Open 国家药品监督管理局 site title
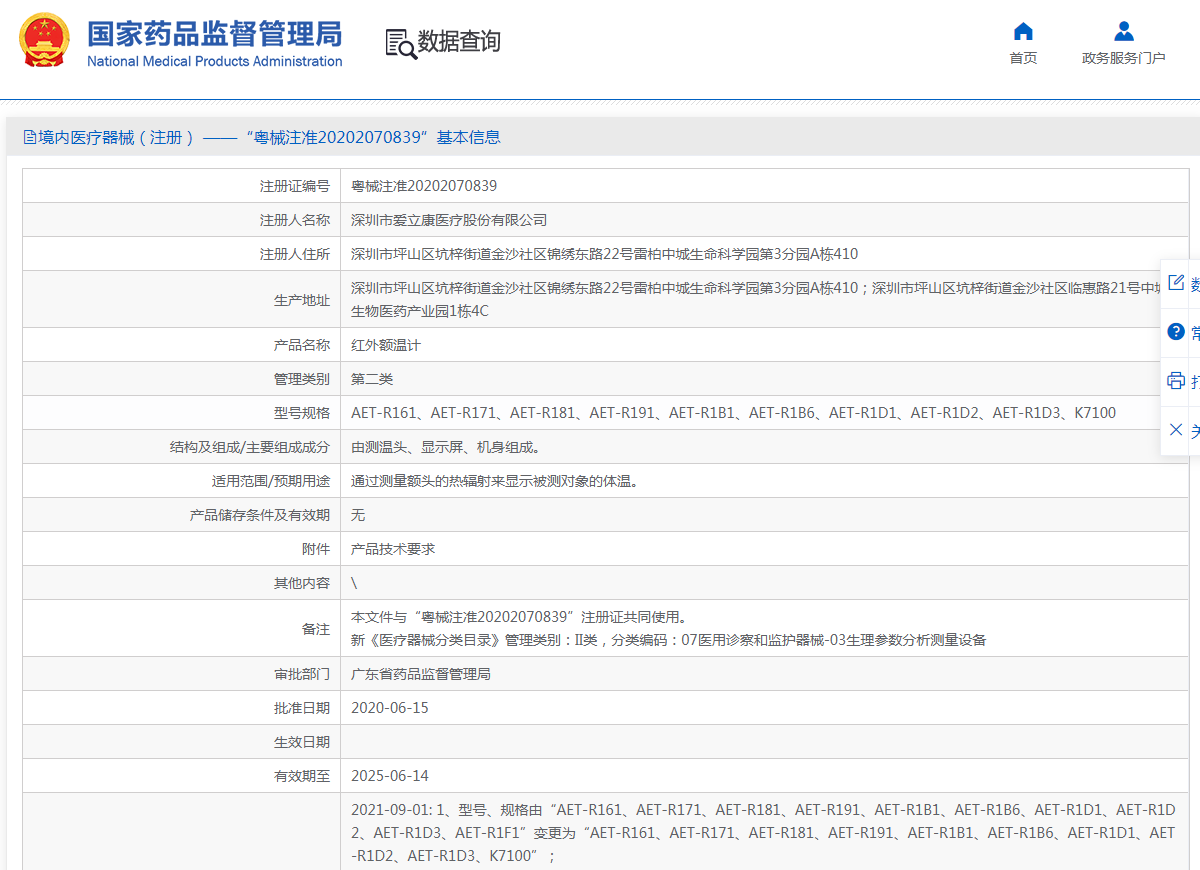 [x=214, y=33]
